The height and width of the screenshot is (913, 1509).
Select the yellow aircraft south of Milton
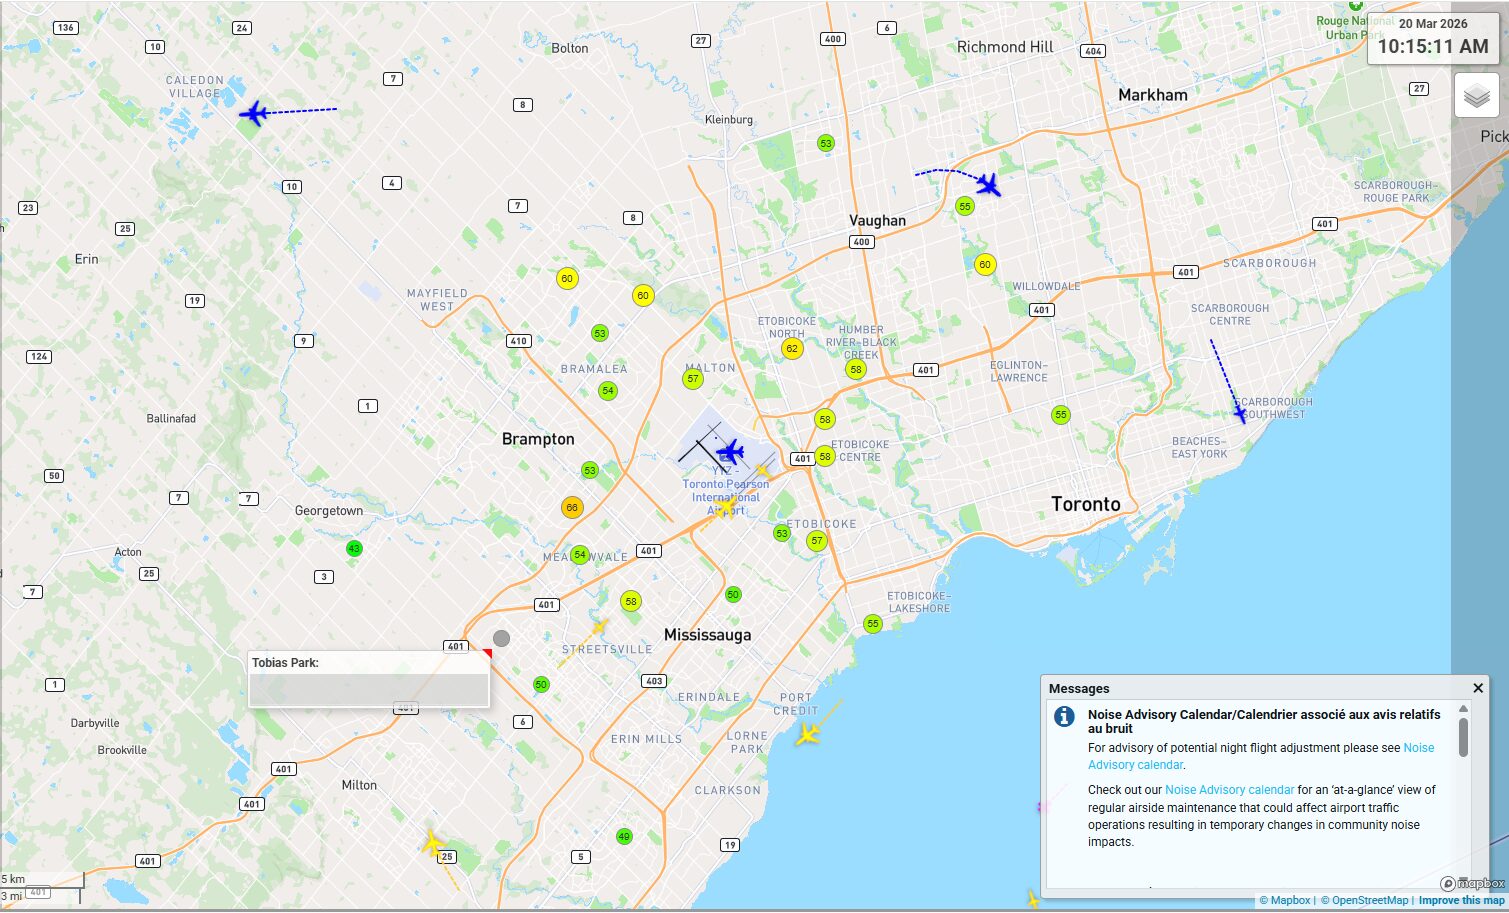pos(432,844)
